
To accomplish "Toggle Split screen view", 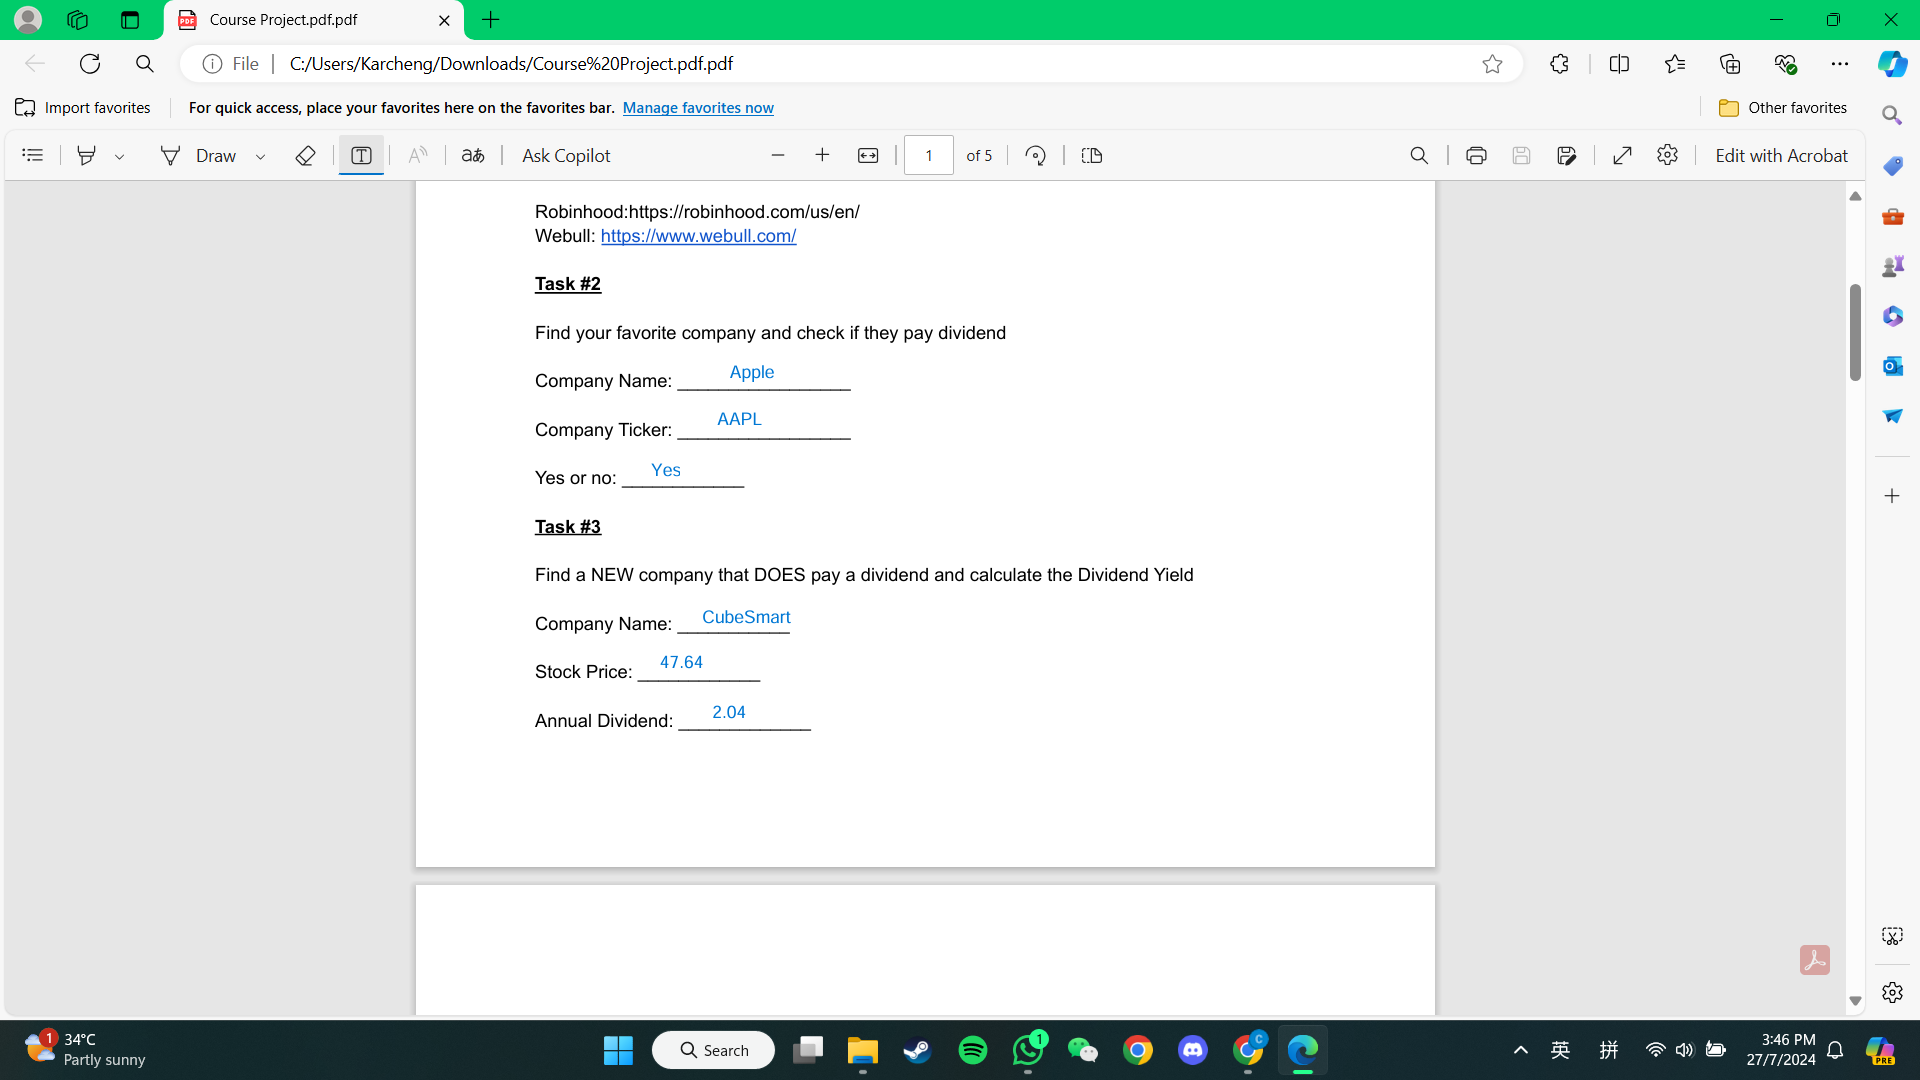I will coord(1619,64).
